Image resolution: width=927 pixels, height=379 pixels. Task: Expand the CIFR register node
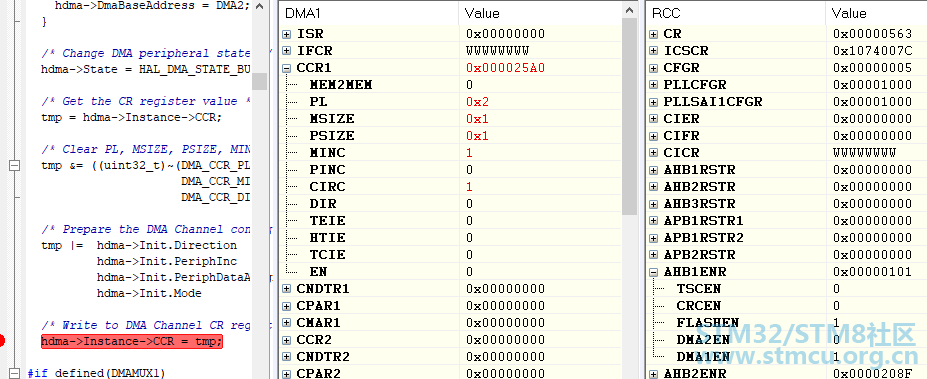pyautogui.click(x=653, y=136)
